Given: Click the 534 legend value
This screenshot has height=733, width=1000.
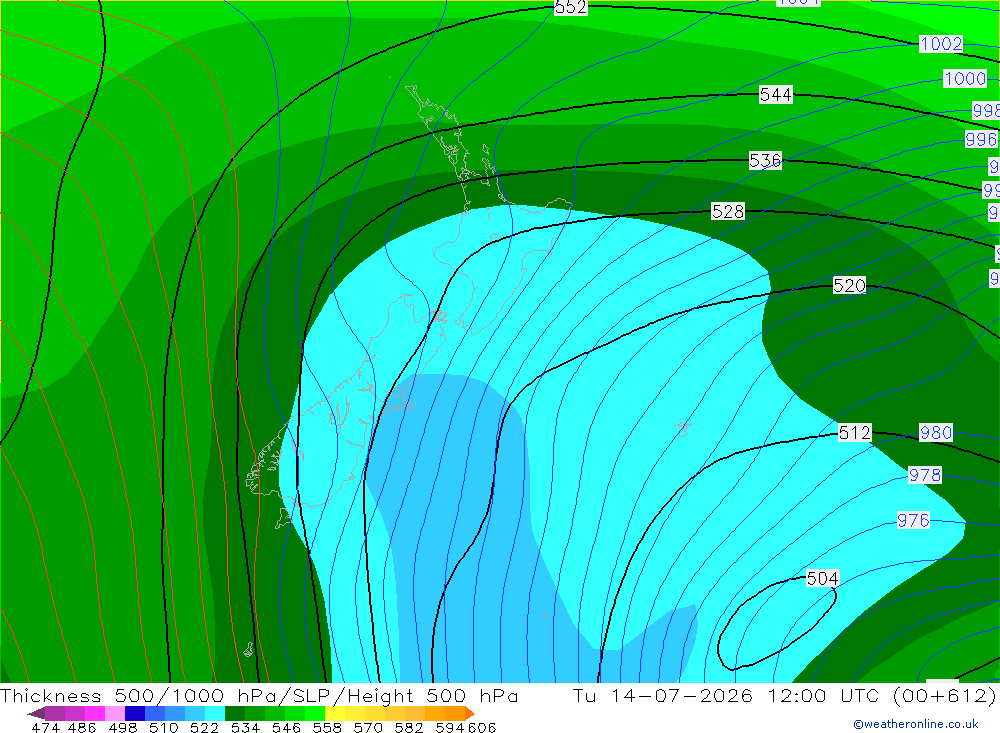Looking at the screenshot, I should click(x=246, y=727).
